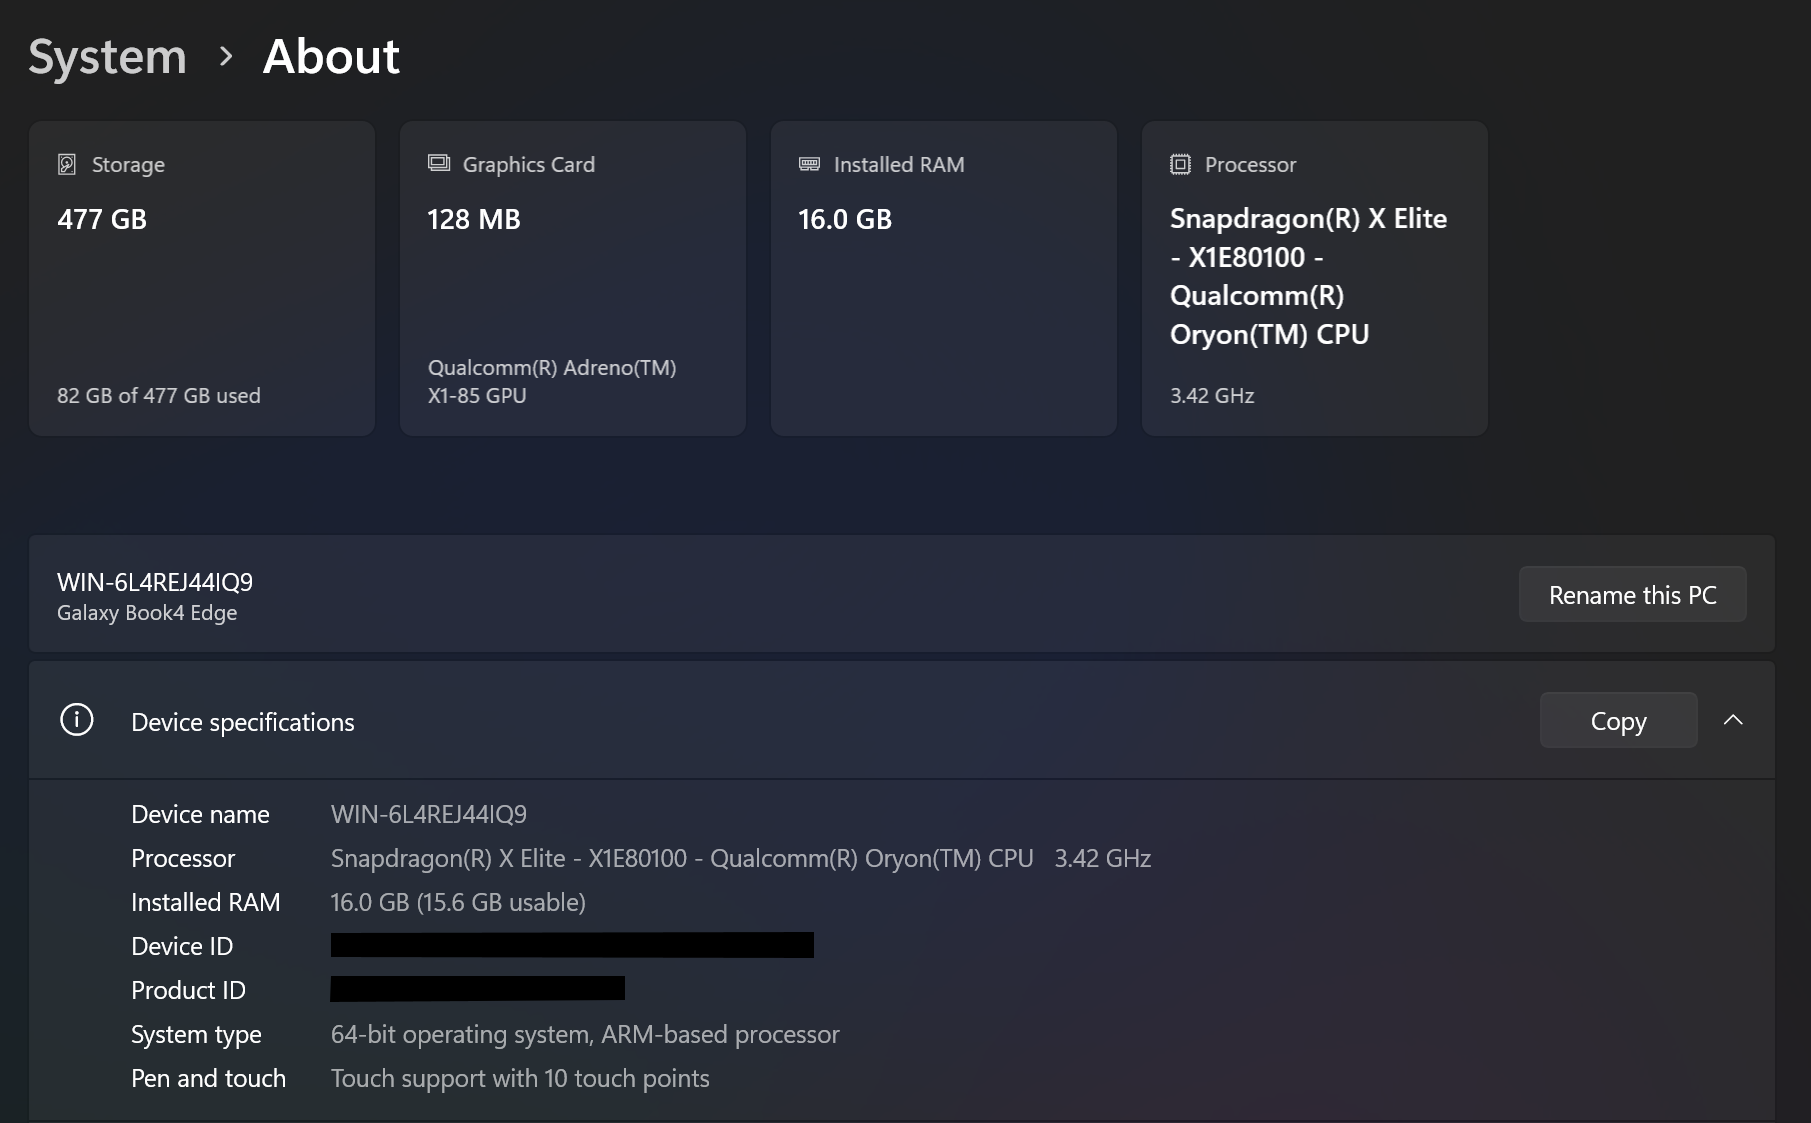Open the Graphics Card tile with Adreno GPU
The height and width of the screenshot is (1123, 1811).
pos(573,279)
